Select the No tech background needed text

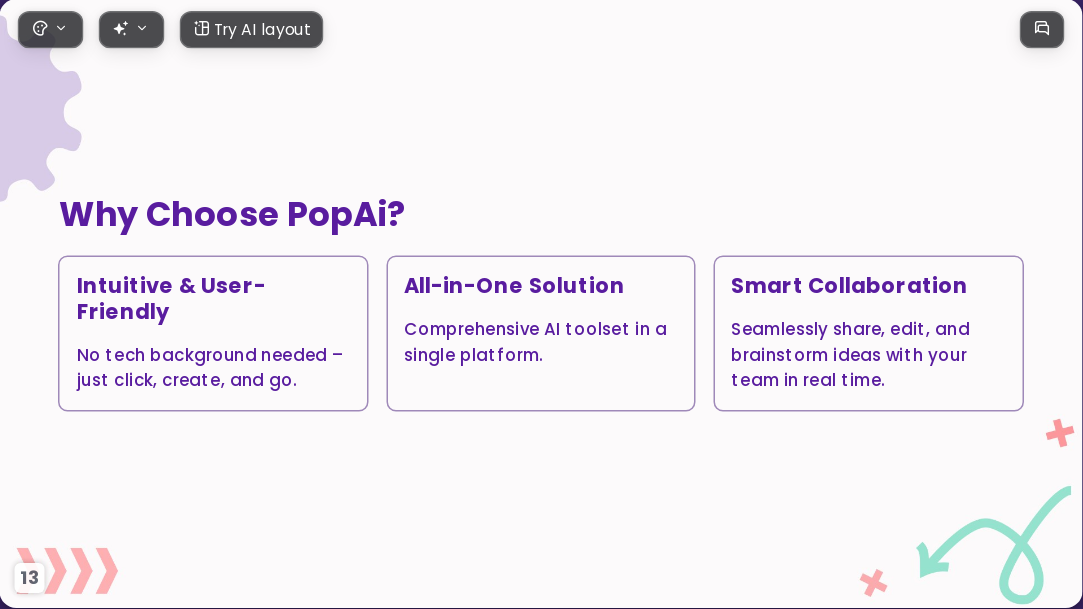point(210,367)
